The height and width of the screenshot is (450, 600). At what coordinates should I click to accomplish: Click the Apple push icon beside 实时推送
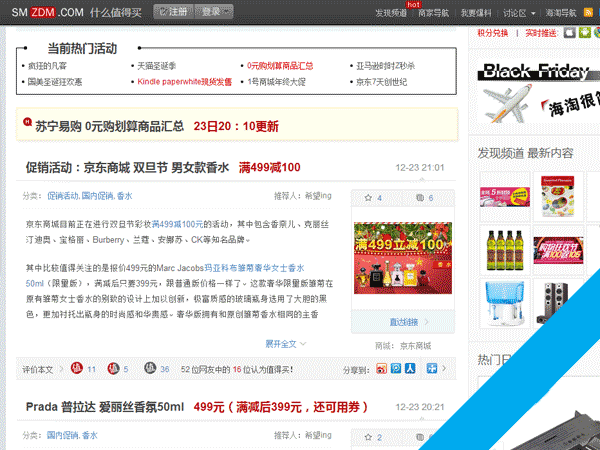[x=569, y=33]
